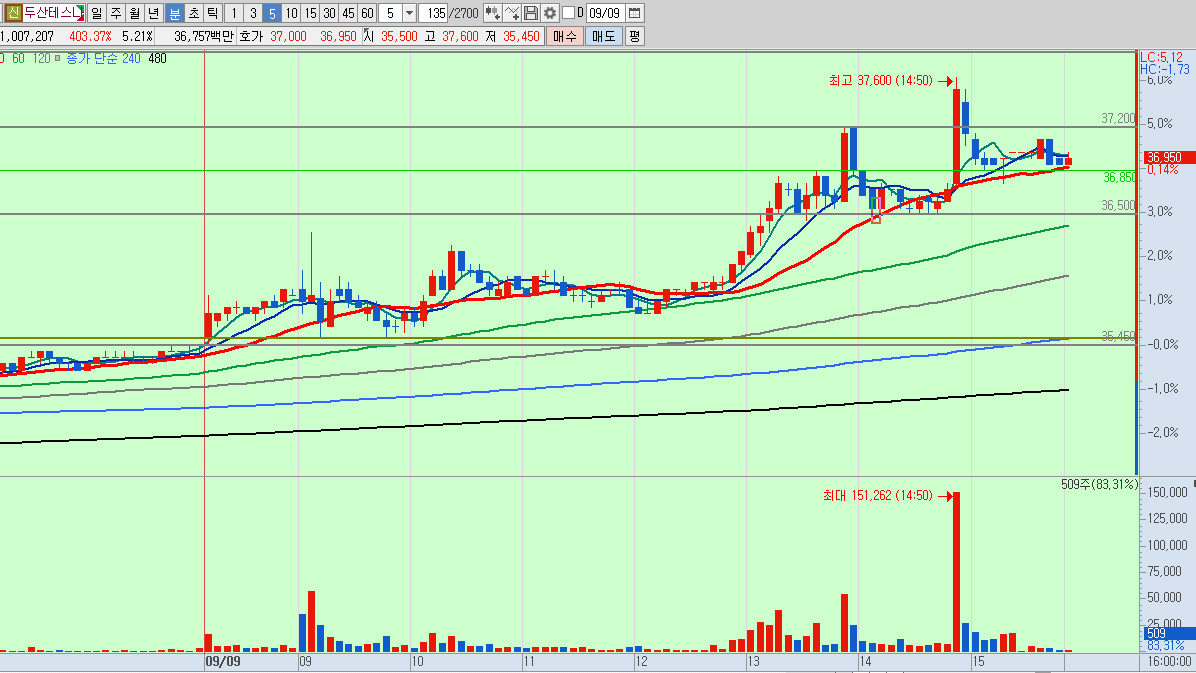Screen dimensions: 1196x673
Task: Select the 일 daily chart period
Action: coord(96,13)
